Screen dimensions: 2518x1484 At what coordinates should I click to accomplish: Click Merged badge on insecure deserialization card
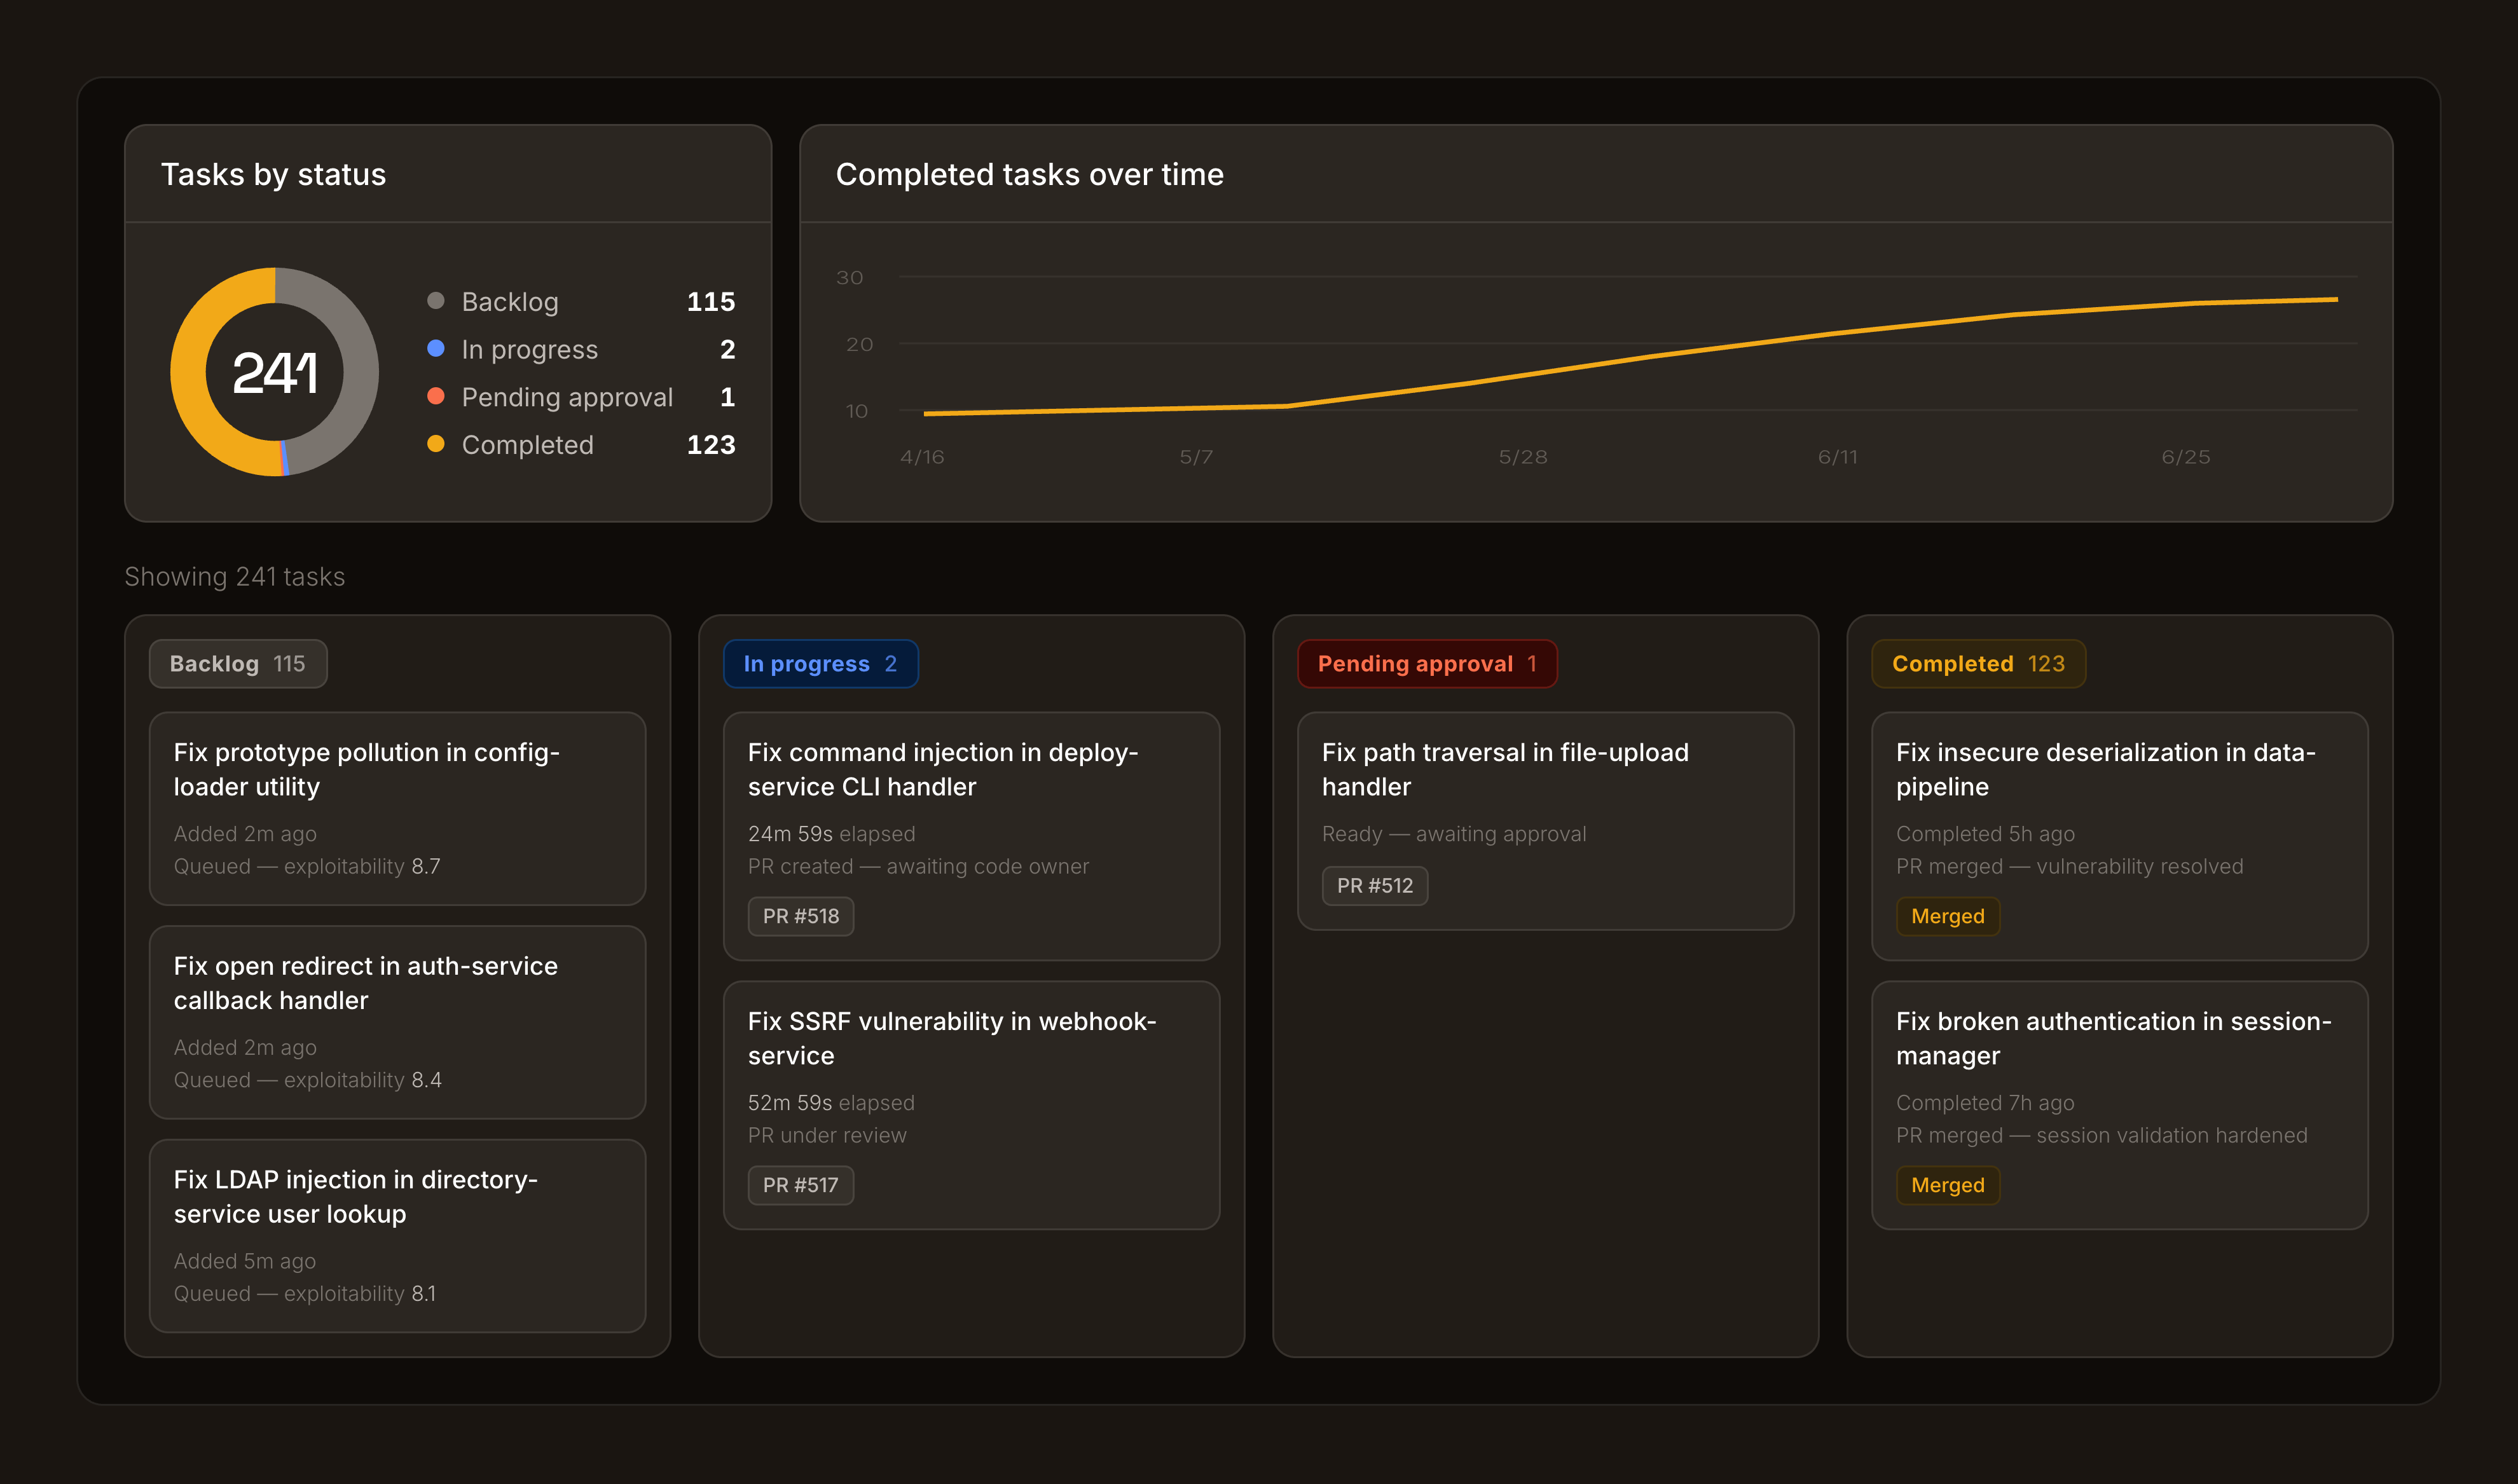(x=1947, y=916)
